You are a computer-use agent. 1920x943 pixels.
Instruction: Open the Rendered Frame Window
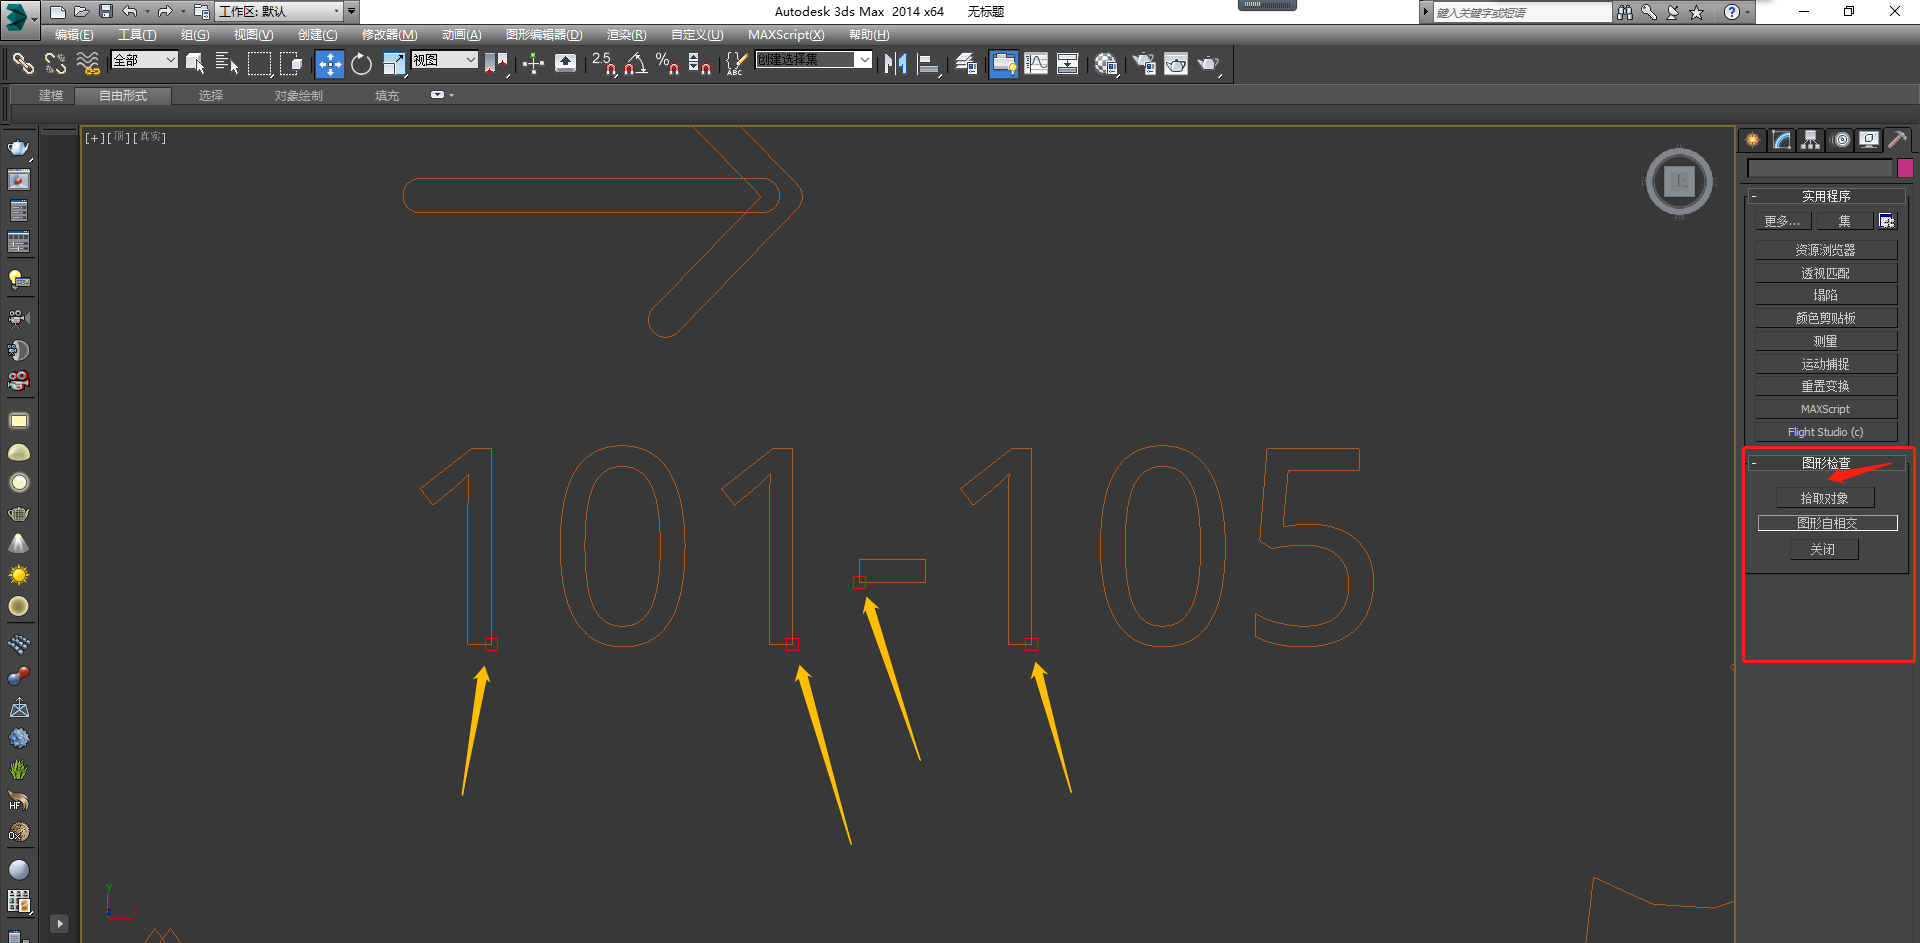click(x=1176, y=64)
